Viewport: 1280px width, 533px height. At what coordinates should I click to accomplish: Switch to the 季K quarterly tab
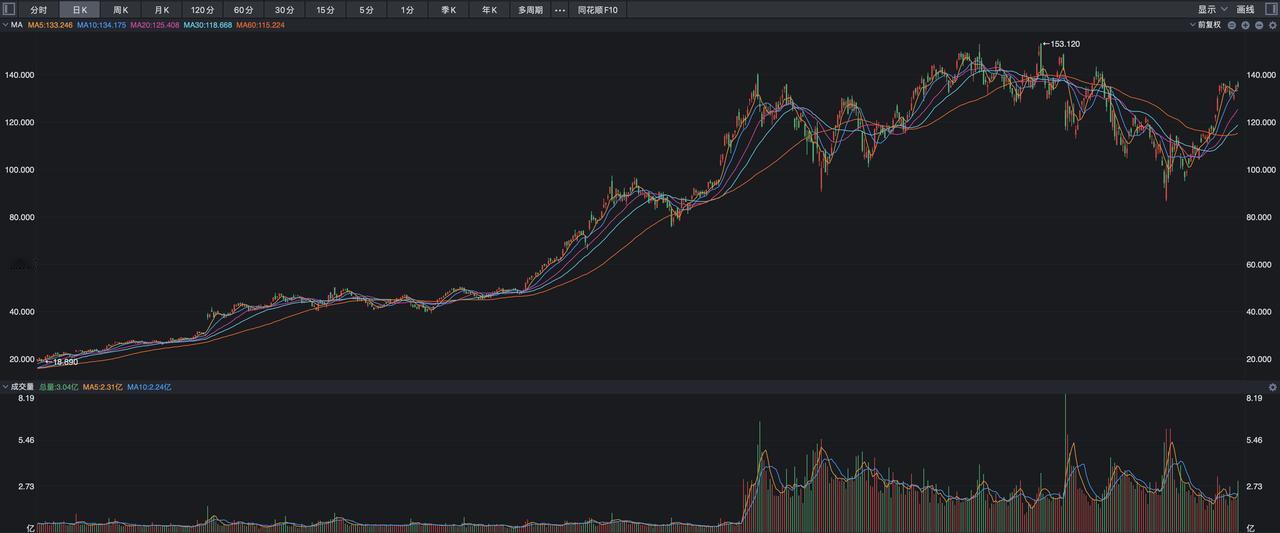click(449, 10)
